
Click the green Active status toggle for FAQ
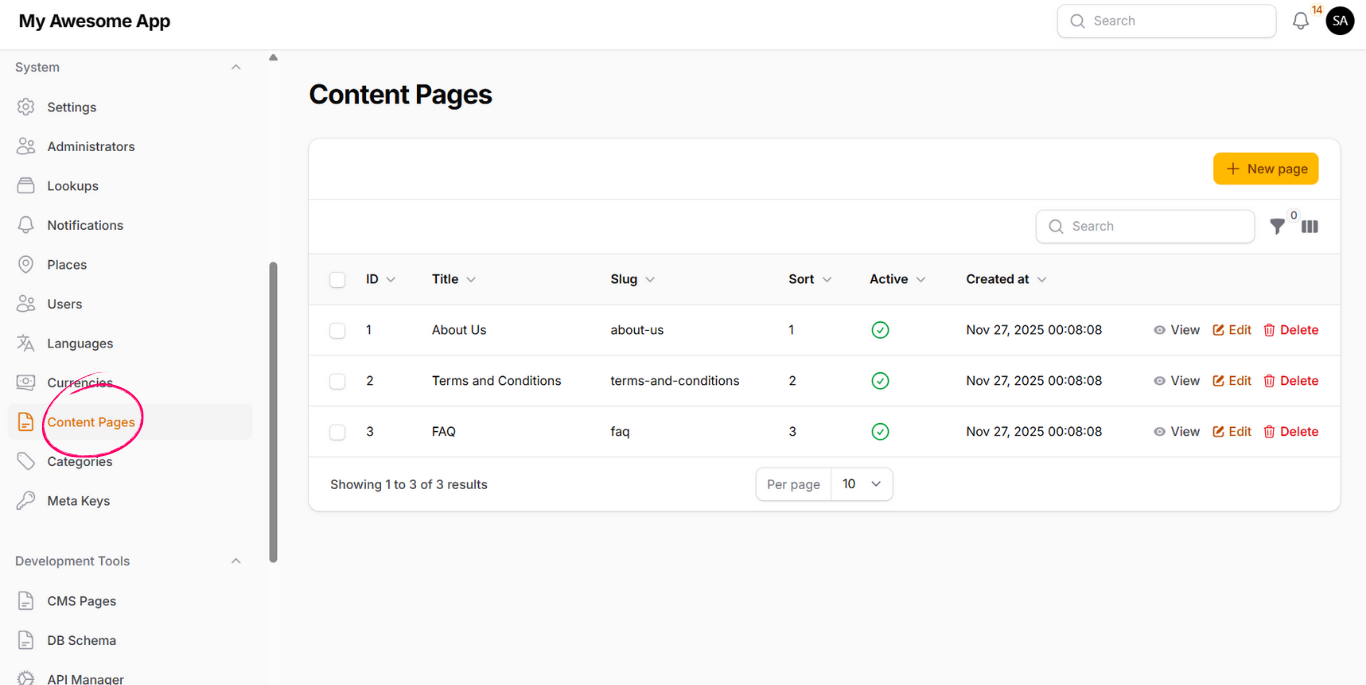[880, 431]
